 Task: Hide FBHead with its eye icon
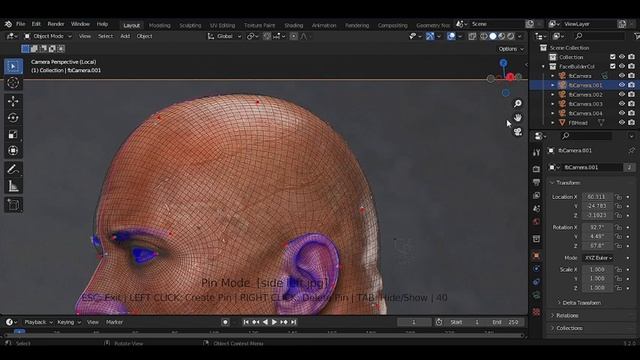[622, 122]
